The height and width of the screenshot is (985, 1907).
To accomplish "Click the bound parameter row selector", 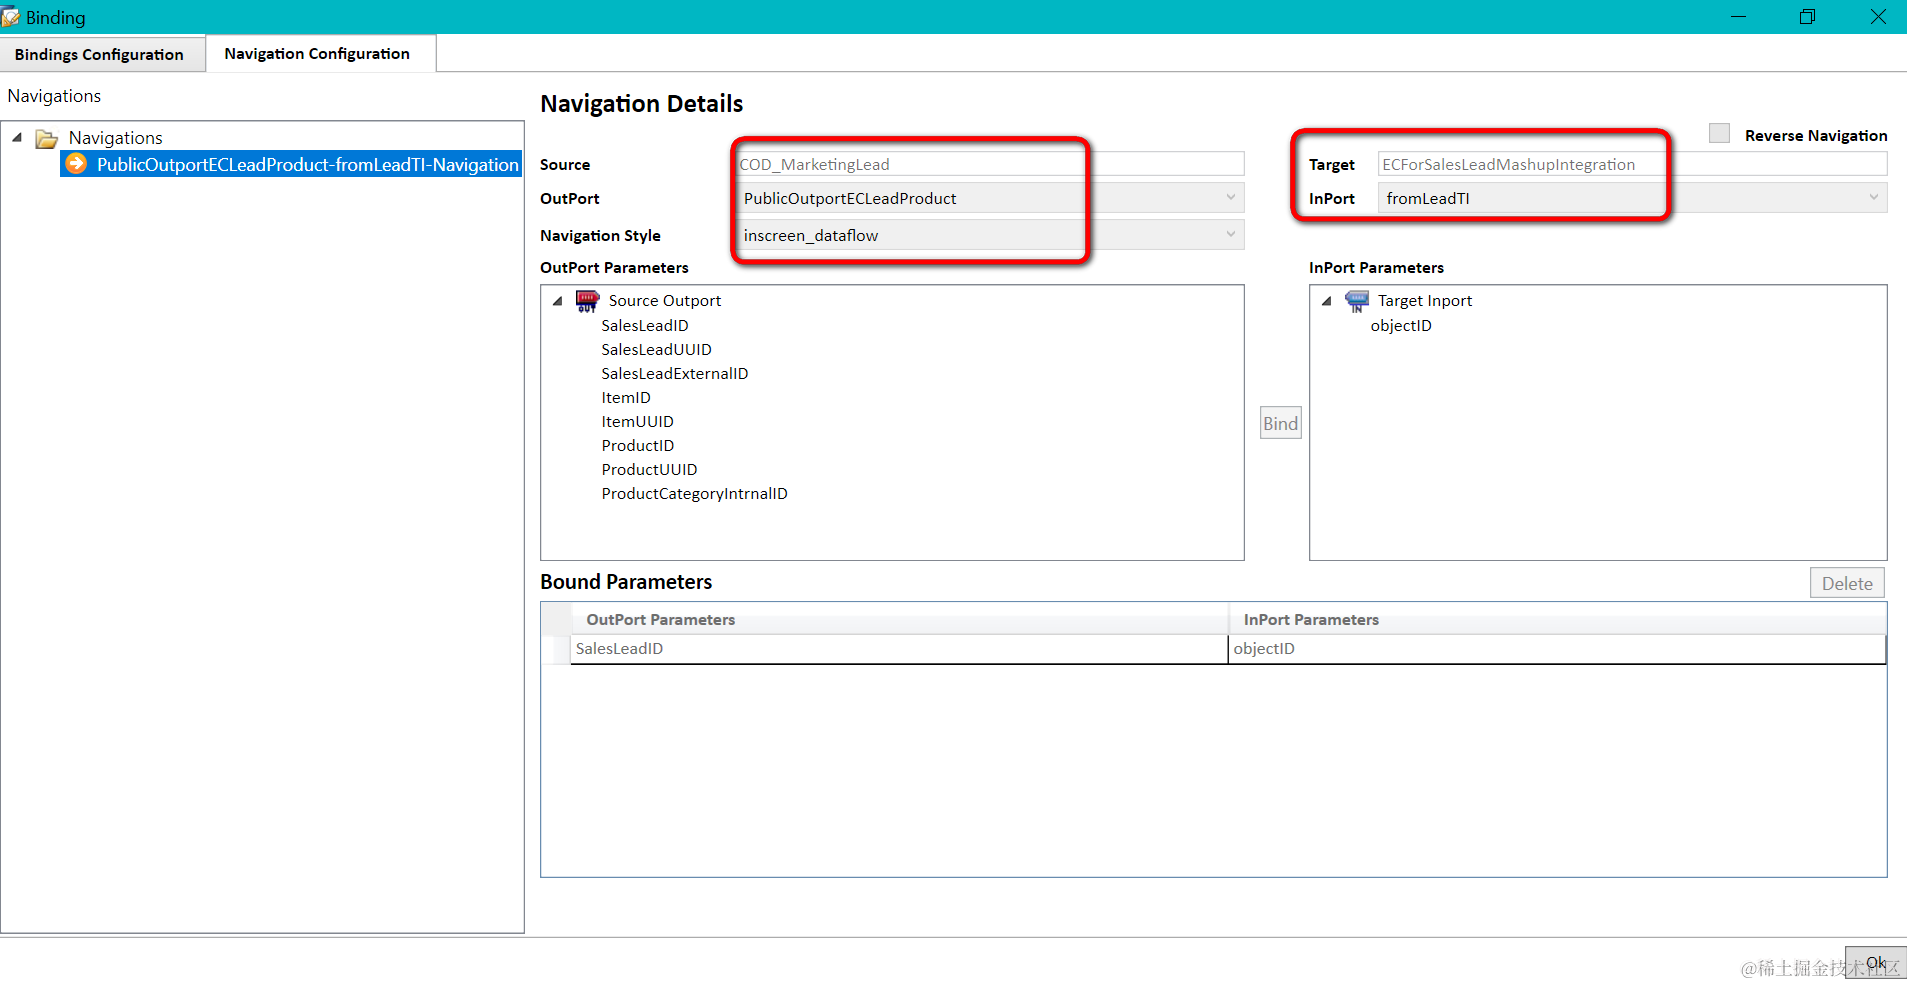I will (x=556, y=648).
